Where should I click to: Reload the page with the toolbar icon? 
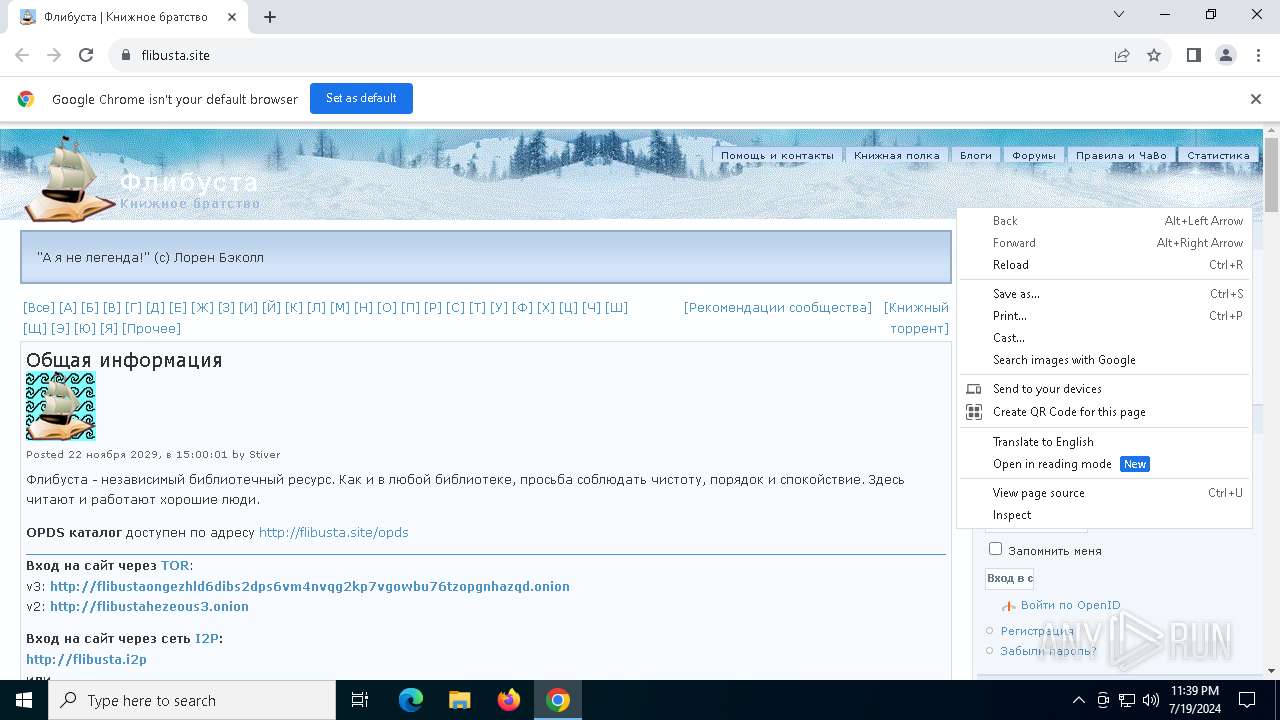tap(86, 55)
